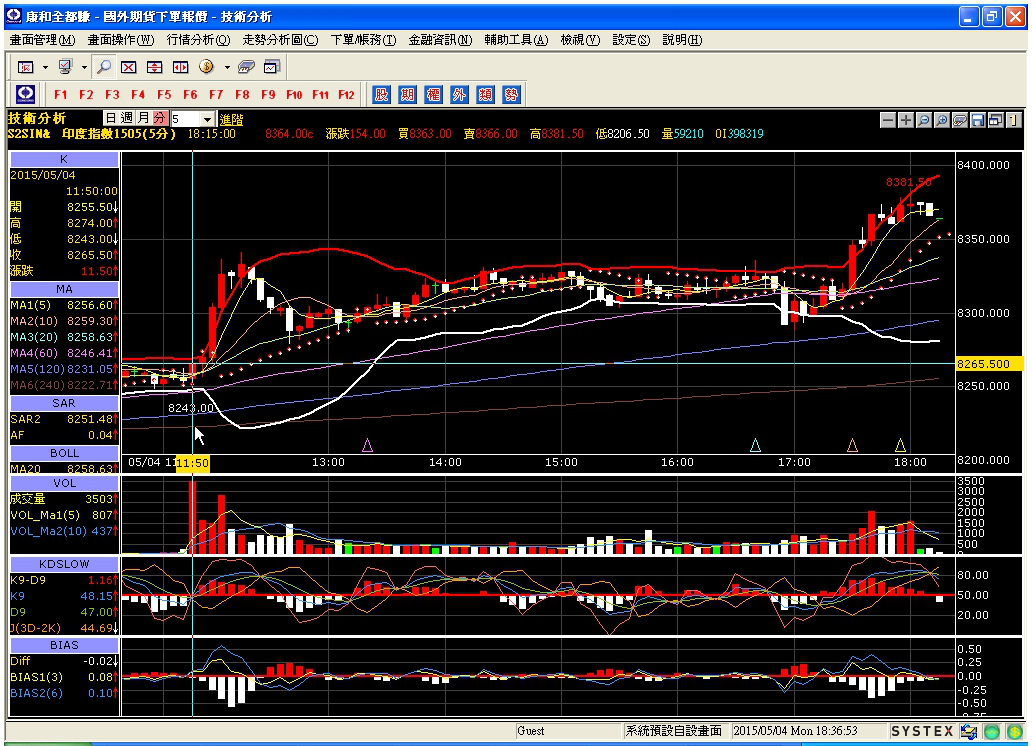Click the blue 類 category button
This screenshot has width=1032, height=746.
[485, 94]
